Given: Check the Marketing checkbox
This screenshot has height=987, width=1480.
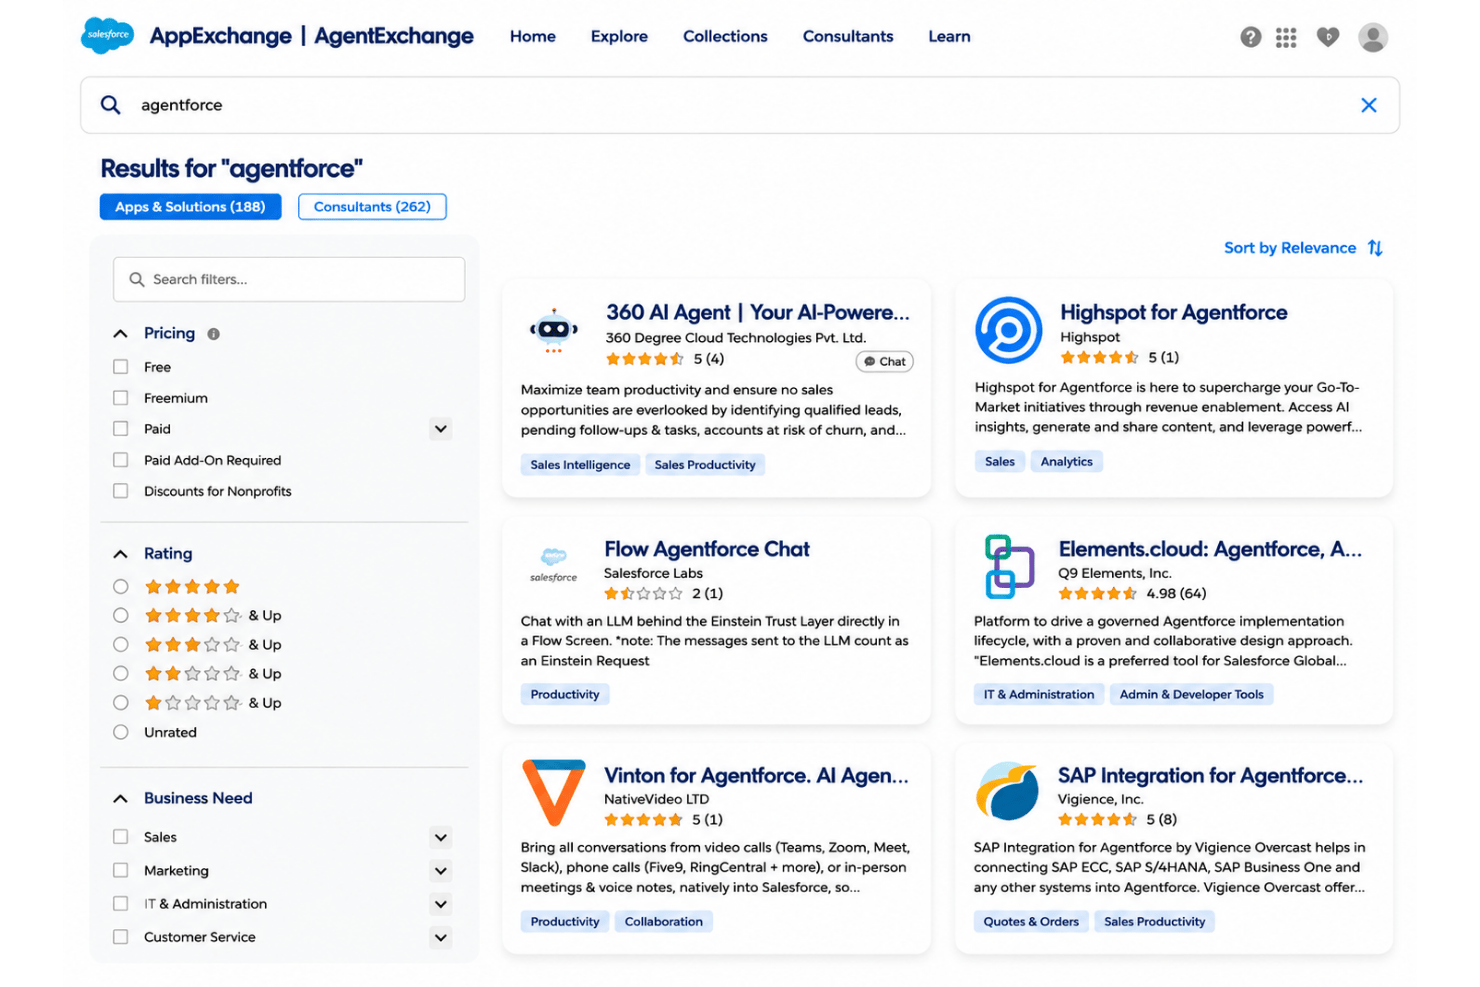Looking at the screenshot, I should [121, 870].
